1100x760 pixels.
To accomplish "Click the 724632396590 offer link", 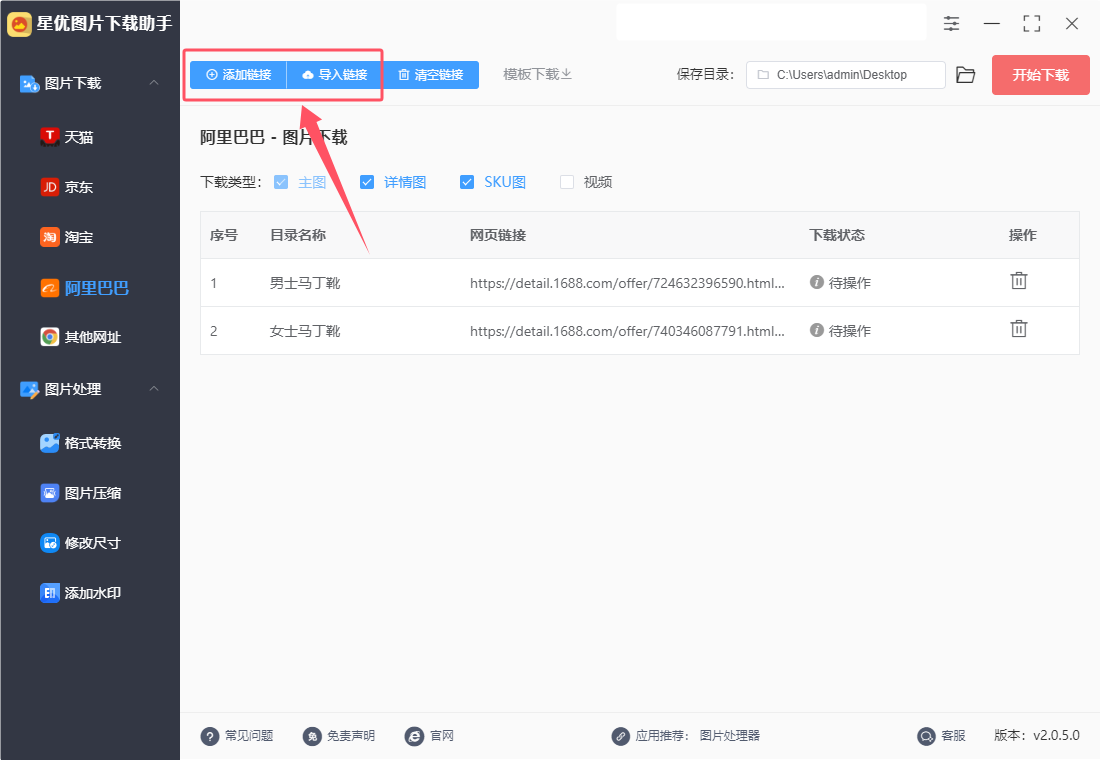I will [627, 283].
